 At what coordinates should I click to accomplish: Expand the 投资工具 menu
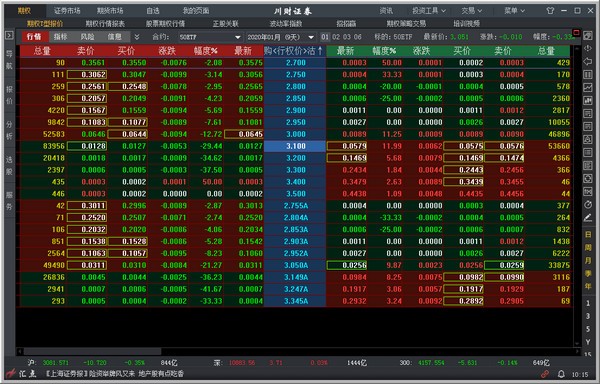click(x=429, y=11)
